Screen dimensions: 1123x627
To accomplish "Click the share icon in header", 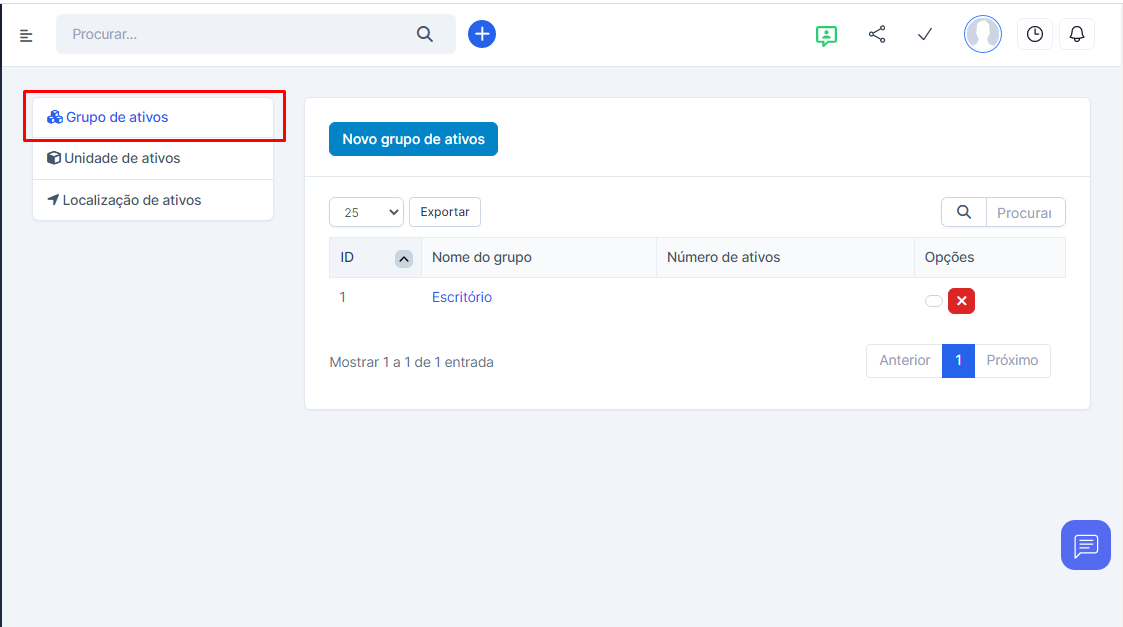I will (x=877, y=35).
